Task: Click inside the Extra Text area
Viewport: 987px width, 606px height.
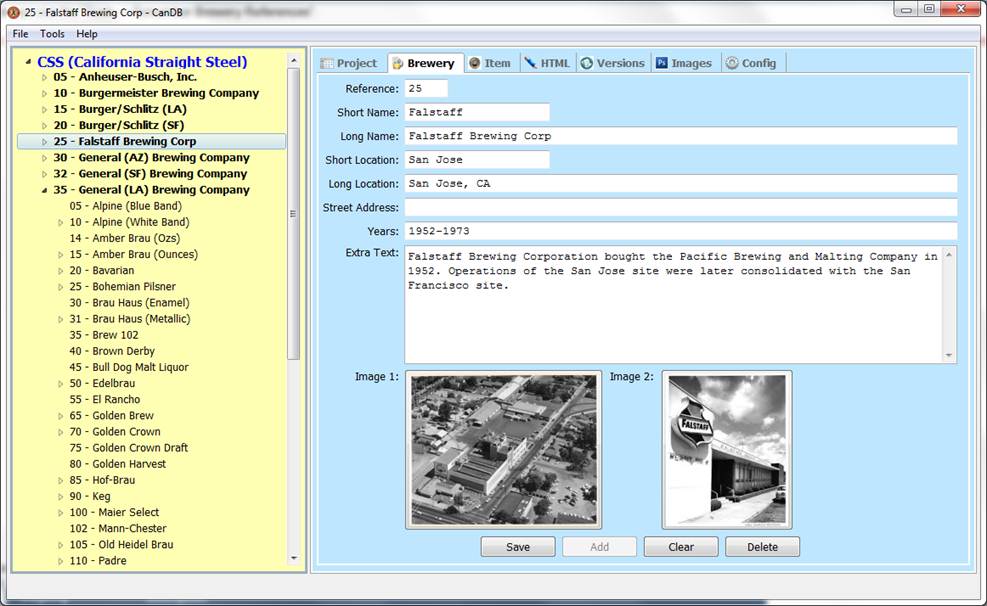Action: (x=674, y=305)
